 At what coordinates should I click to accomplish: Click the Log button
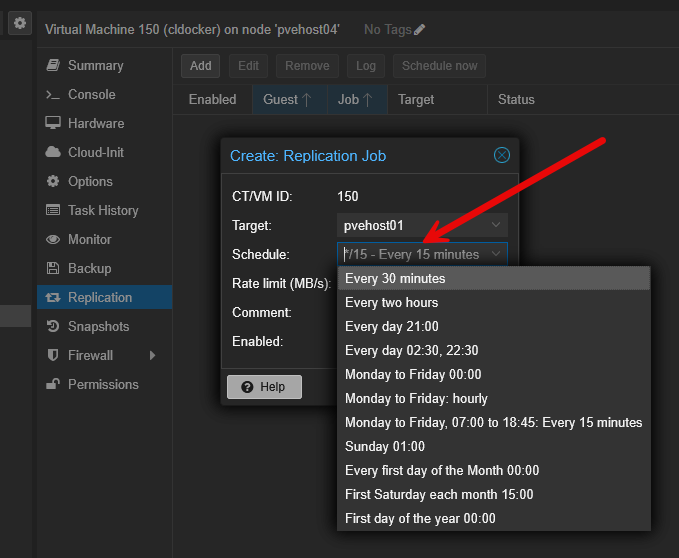(366, 66)
